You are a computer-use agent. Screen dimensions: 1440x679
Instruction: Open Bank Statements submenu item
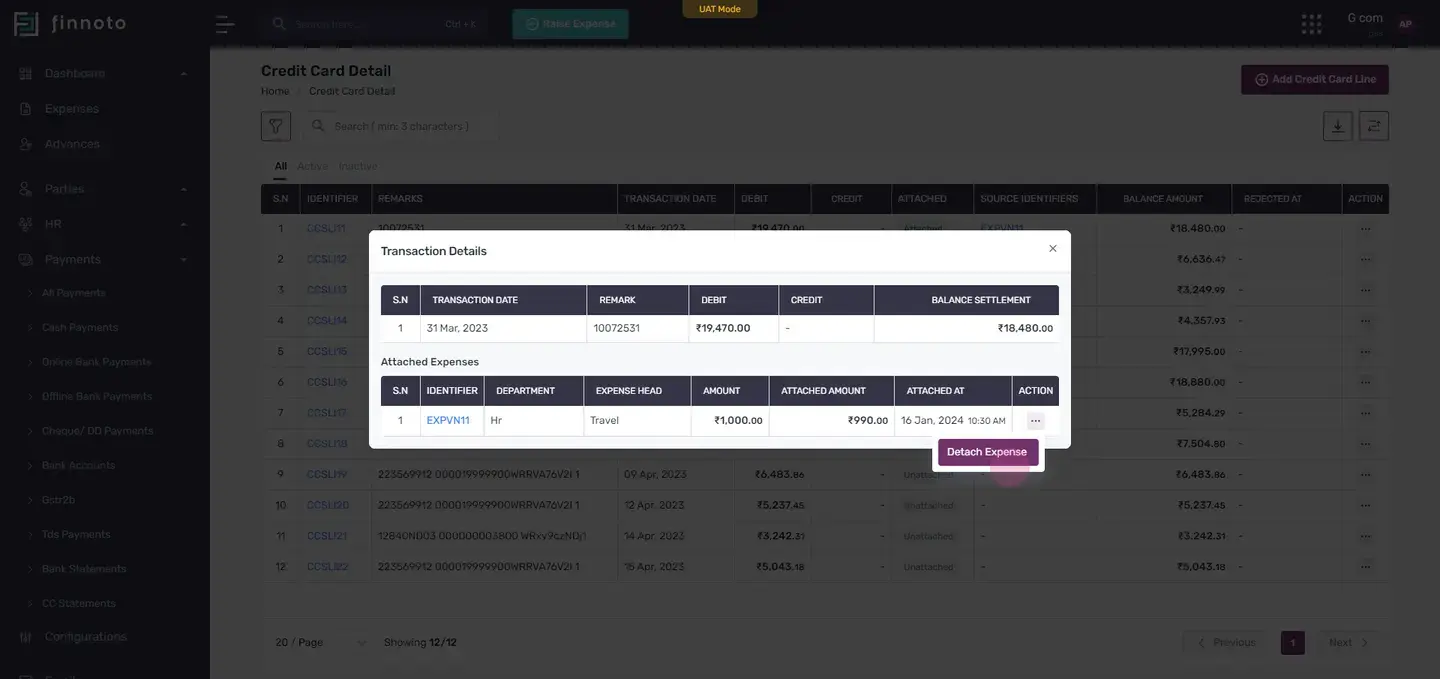pos(84,569)
